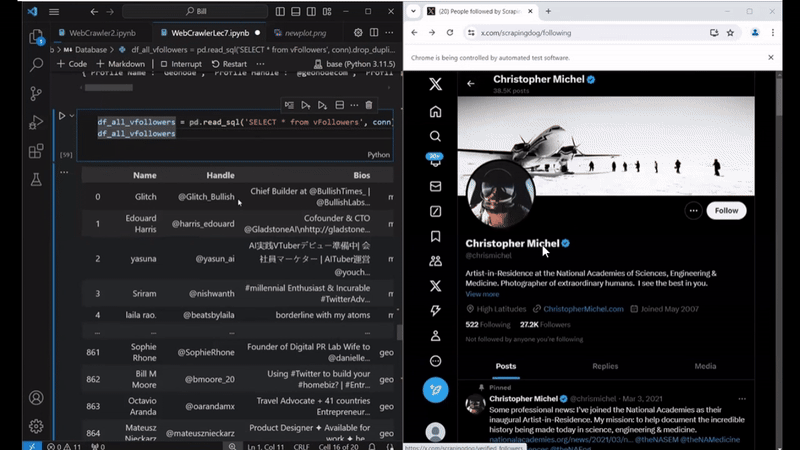Delete the cell with the trash icon
The image size is (800, 450).
click(369, 105)
